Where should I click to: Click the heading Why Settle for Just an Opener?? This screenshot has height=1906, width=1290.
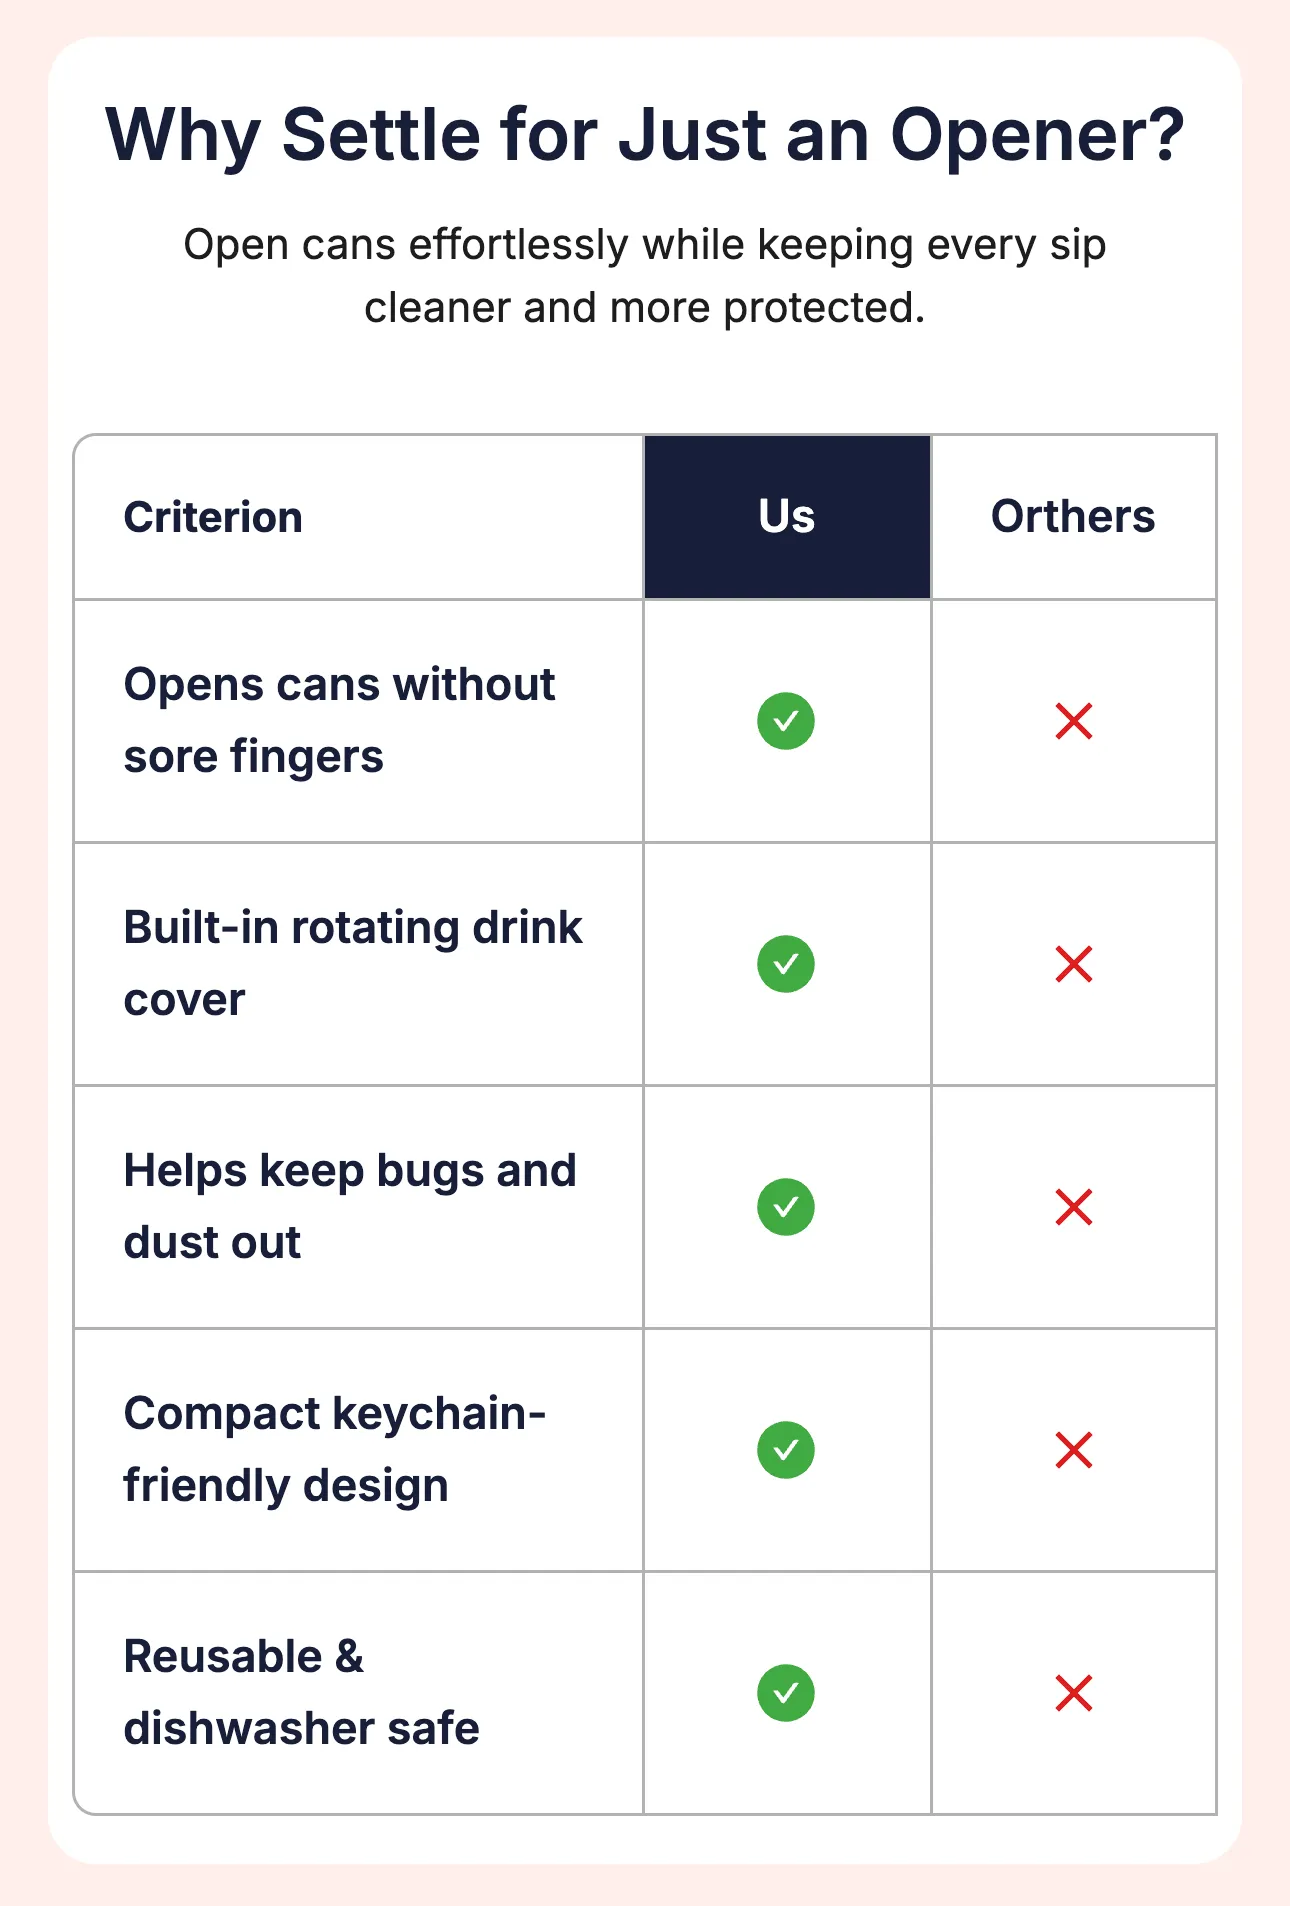coord(645,135)
